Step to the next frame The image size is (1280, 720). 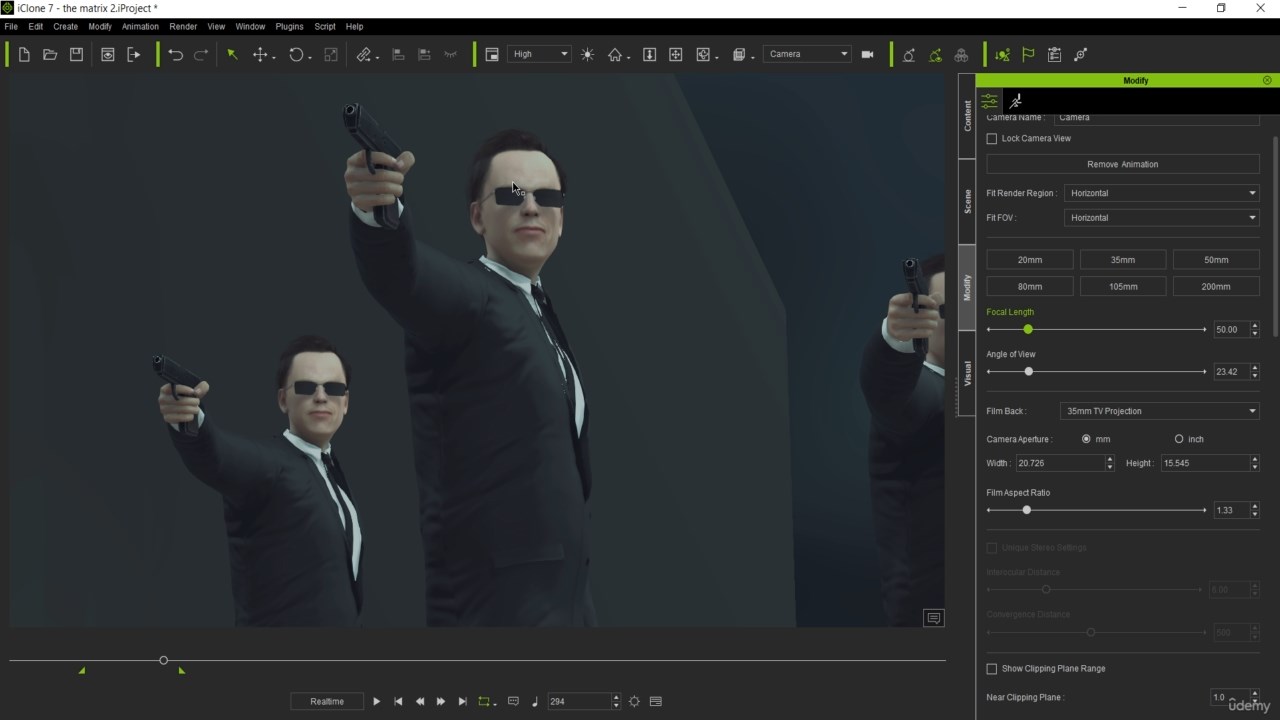[x=441, y=702]
